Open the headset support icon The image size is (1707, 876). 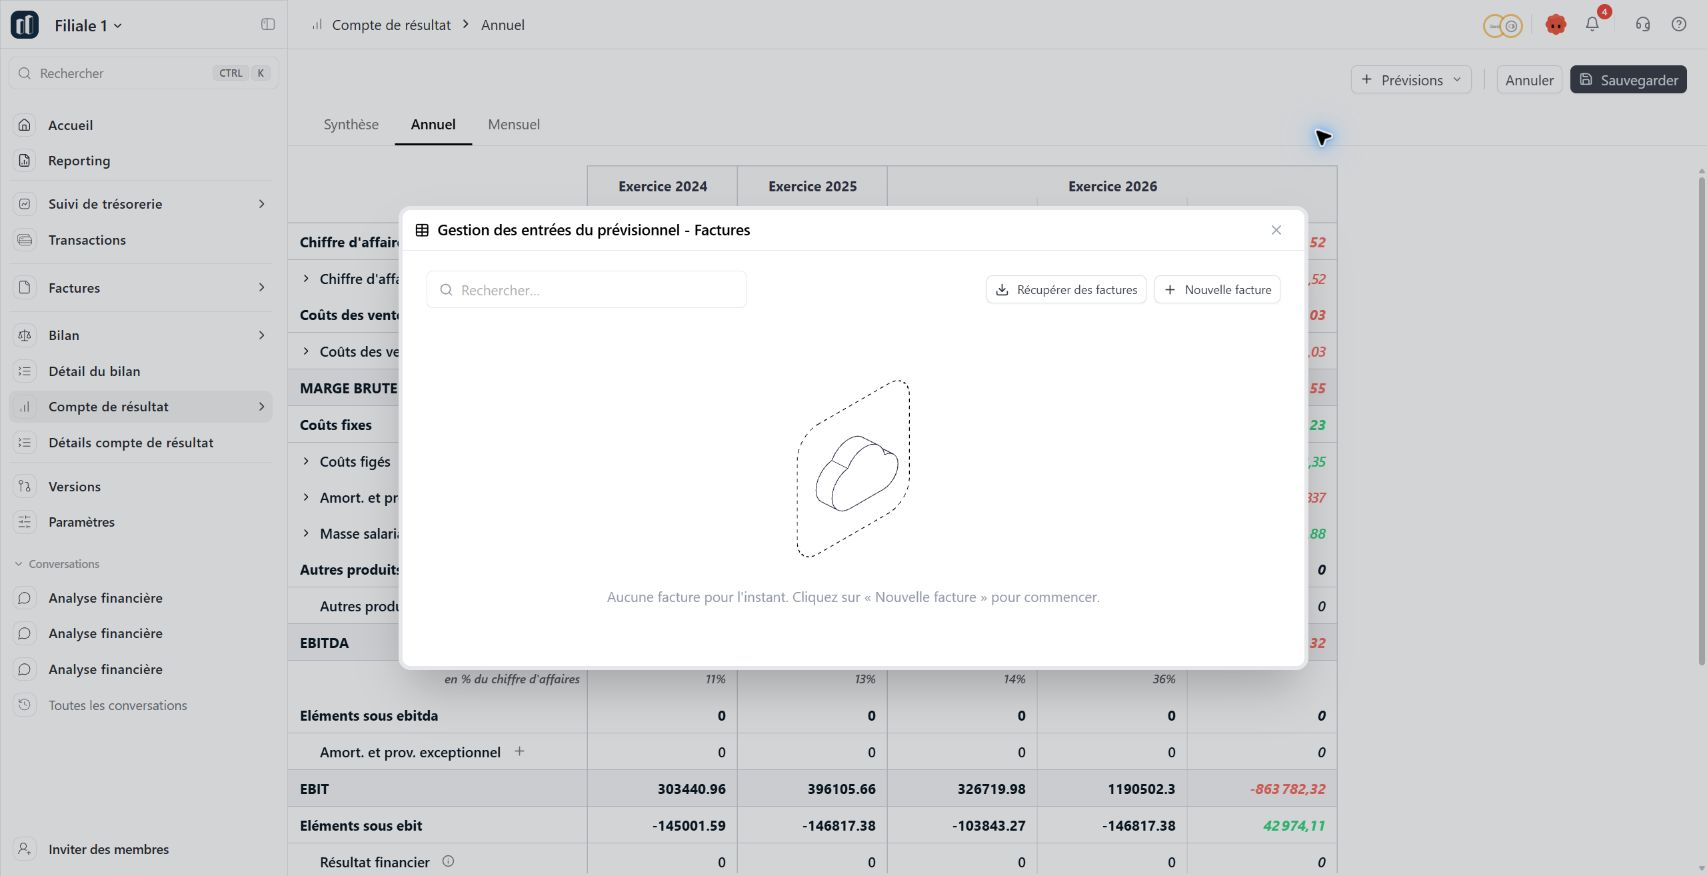pos(1643,24)
